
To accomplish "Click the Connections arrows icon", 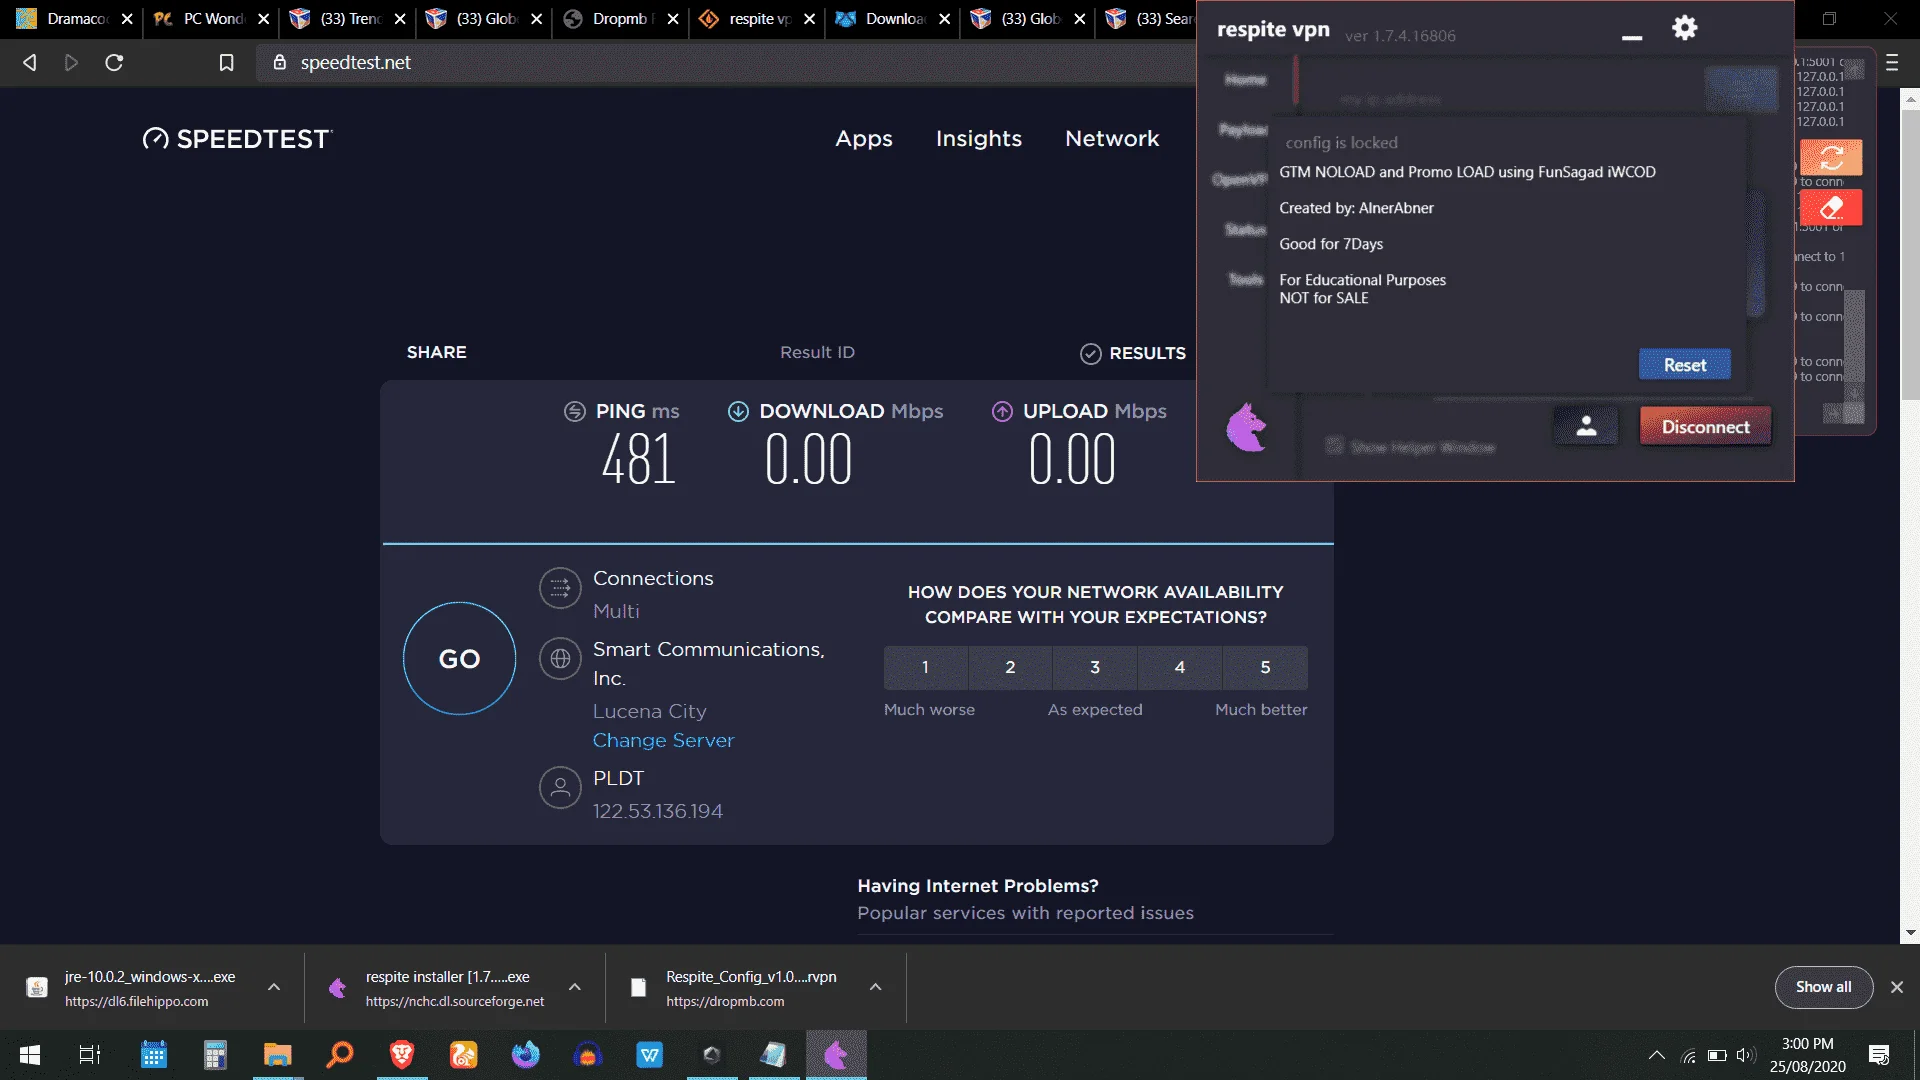I will point(560,588).
